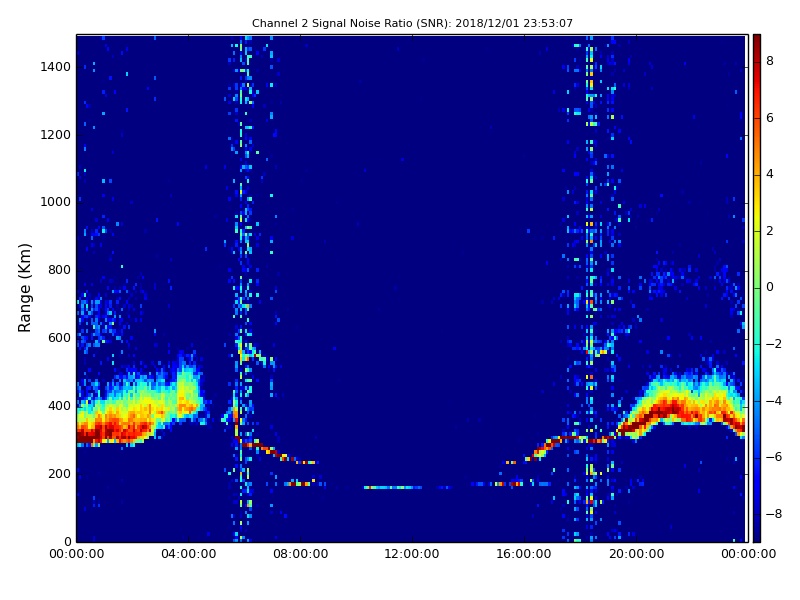The height and width of the screenshot is (600, 800).
Task: Click the 12:00:00 time axis label
Action: click(x=412, y=555)
